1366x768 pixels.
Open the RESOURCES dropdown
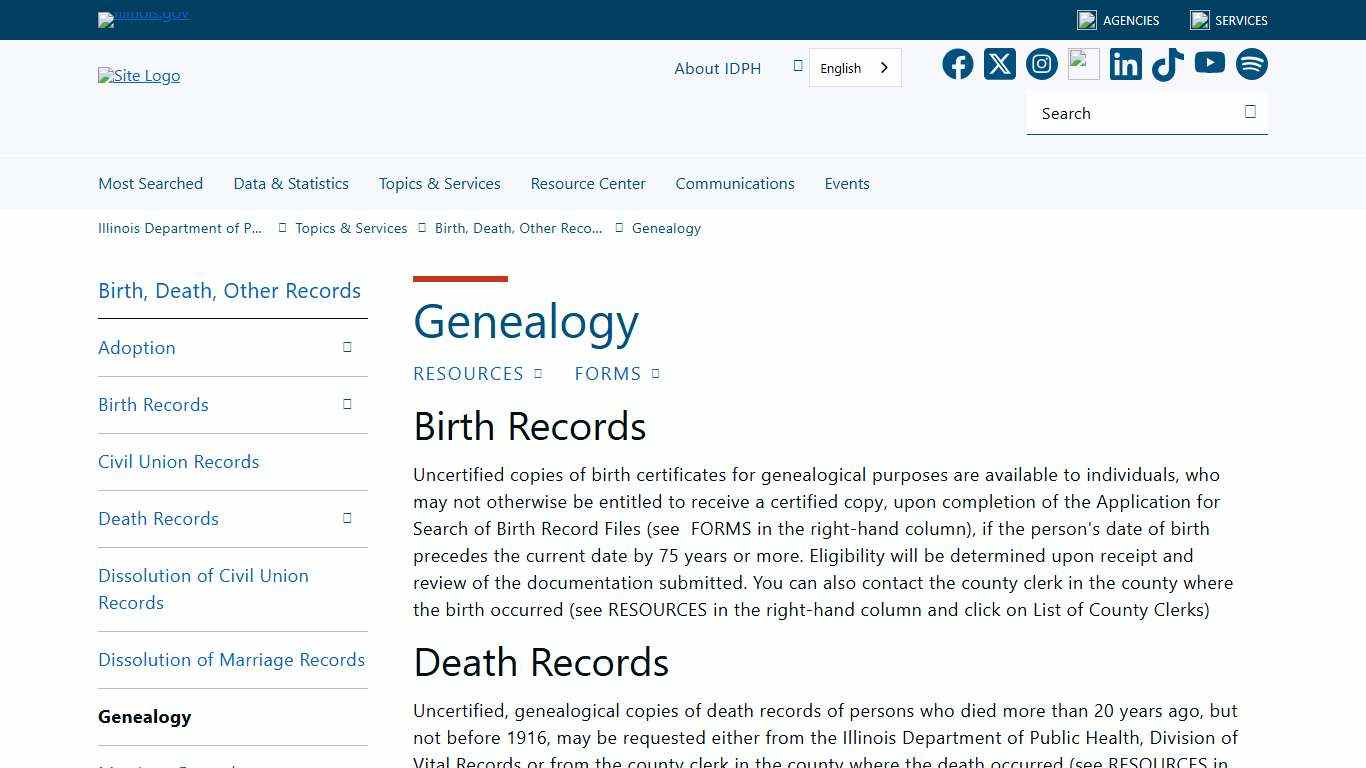coord(477,373)
